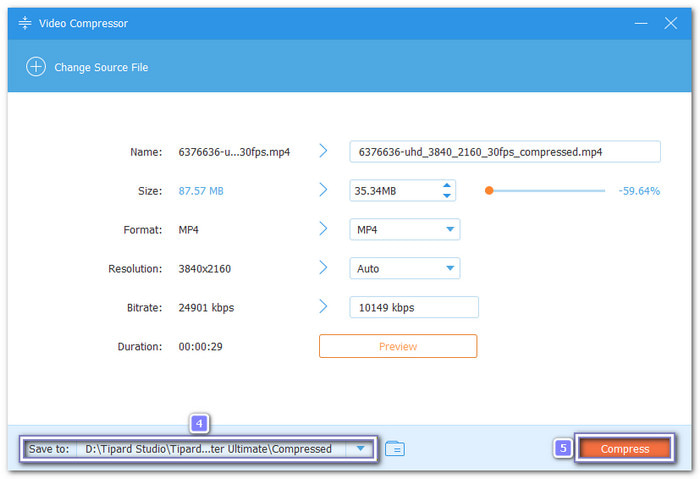Click the Preview button

397,346
